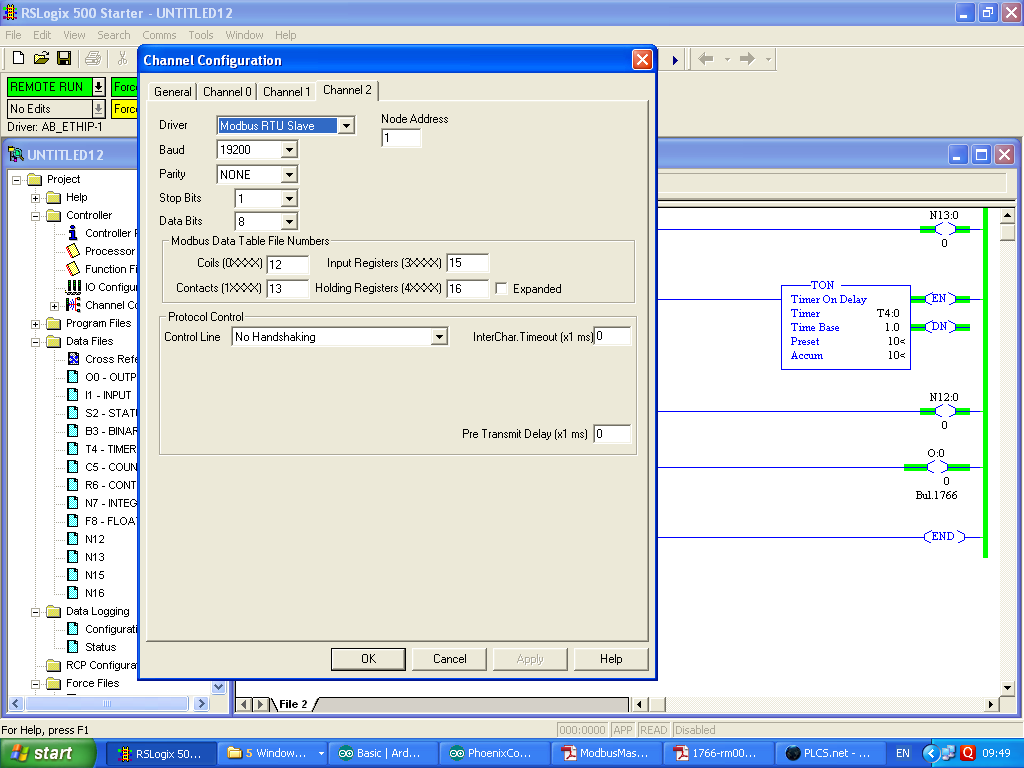1024x768 pixels.
Task: Click ladder view scroll down arrow
Action: [x=1007, y=687]
